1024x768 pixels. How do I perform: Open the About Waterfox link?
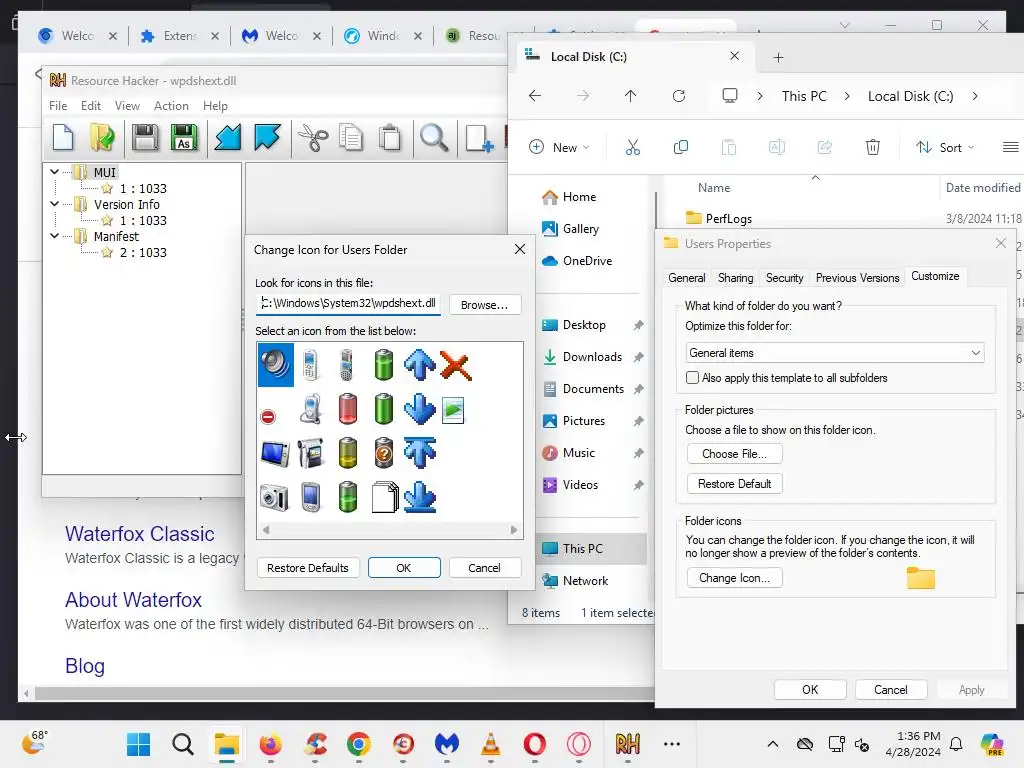click(133, 600)
